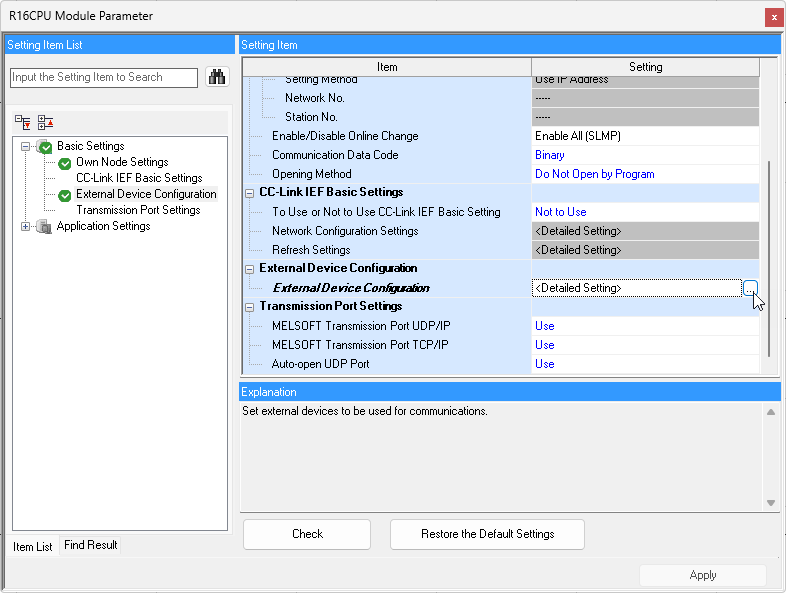Select CC-Link IEF Basic Settings in tree
786x593 pixels.
(x=139, y=178)
